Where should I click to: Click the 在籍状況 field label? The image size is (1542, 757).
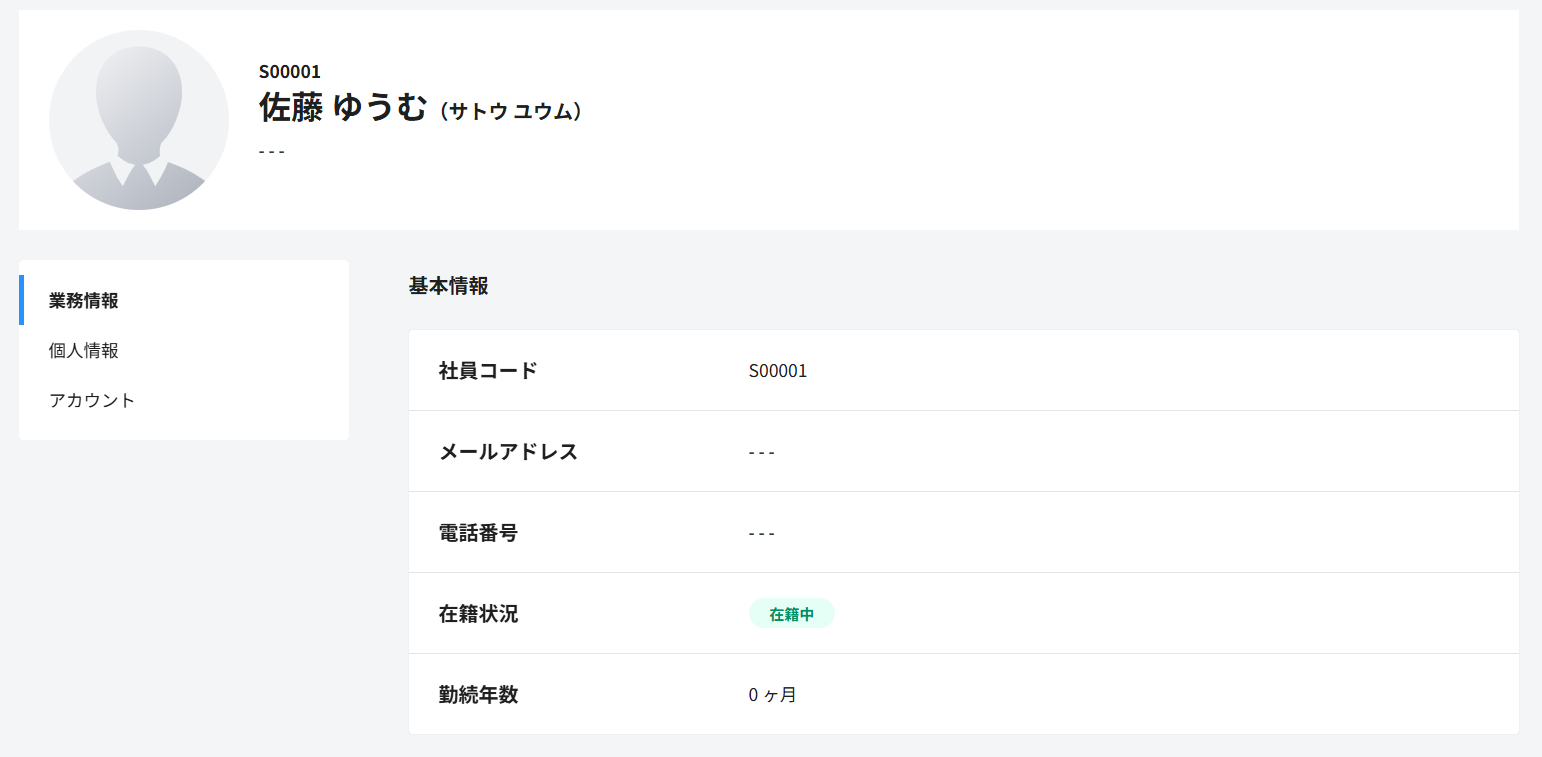(478, 614)
